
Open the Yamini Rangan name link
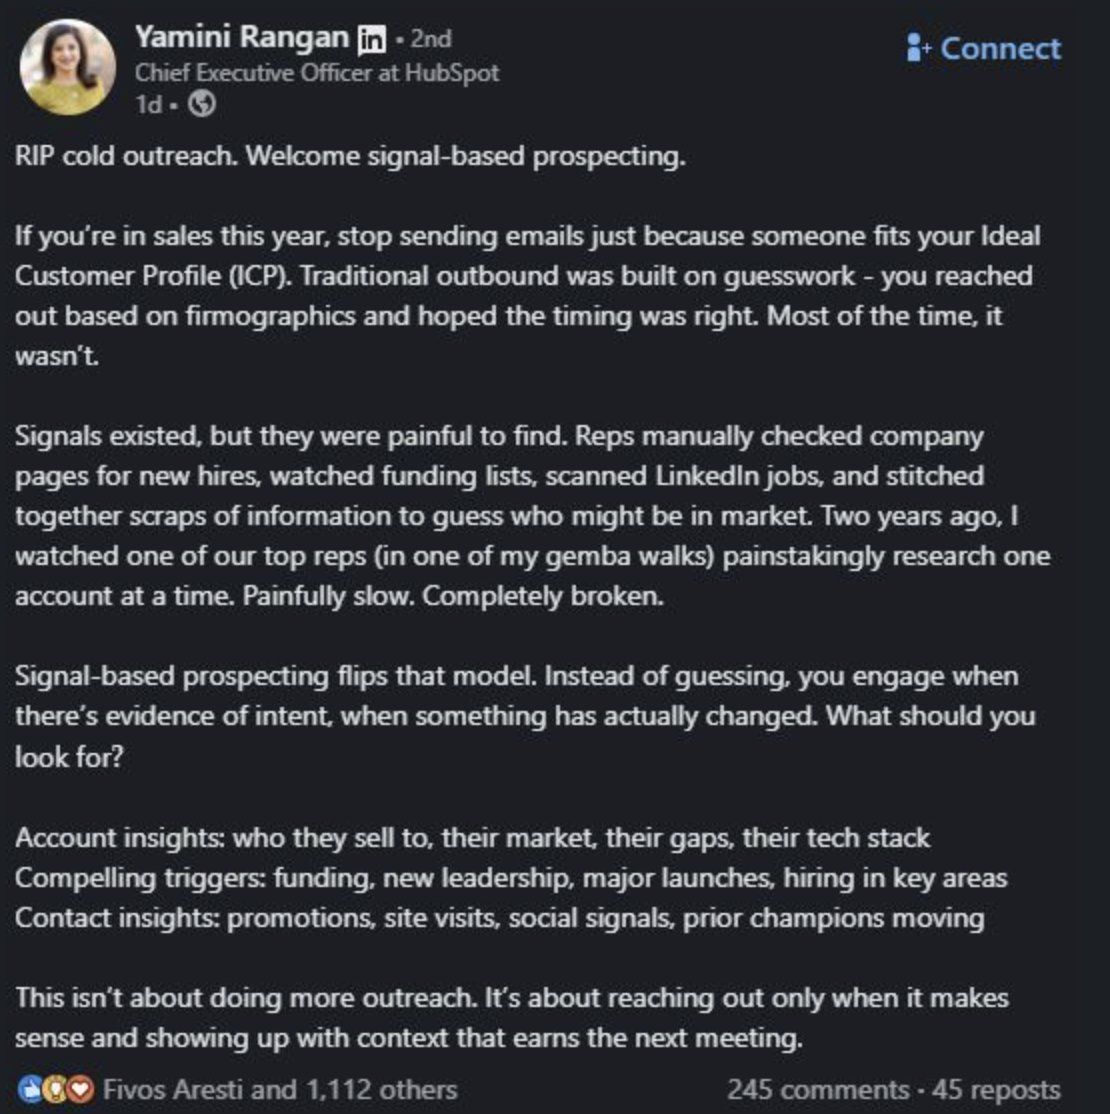tap(243, 38)
